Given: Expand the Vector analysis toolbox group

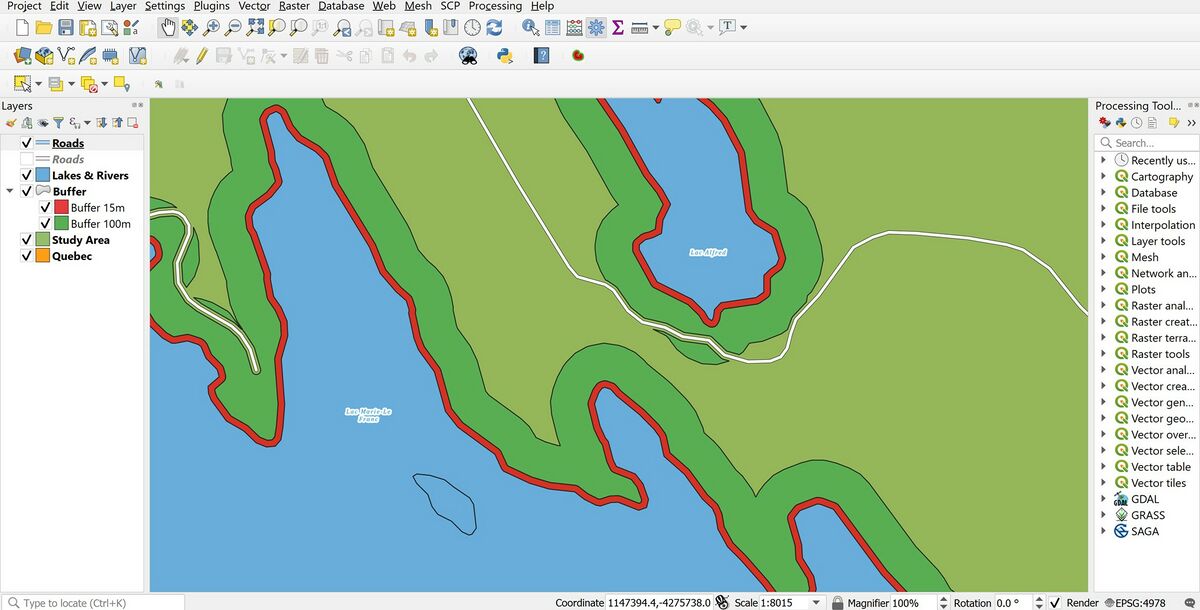Looking at the screenshot, I should 1103,370.
